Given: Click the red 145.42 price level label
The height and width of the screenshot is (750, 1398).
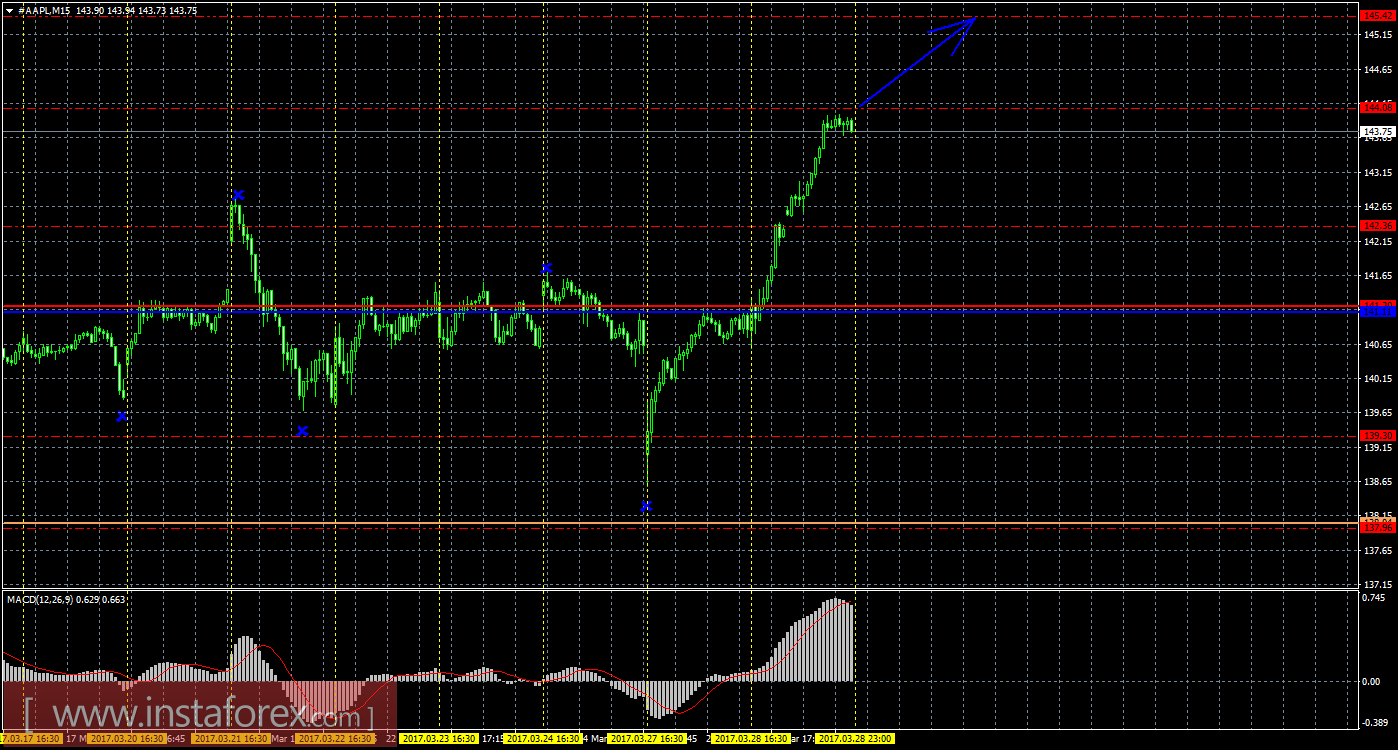Looking at the screenshot, I should (1378, 15).
